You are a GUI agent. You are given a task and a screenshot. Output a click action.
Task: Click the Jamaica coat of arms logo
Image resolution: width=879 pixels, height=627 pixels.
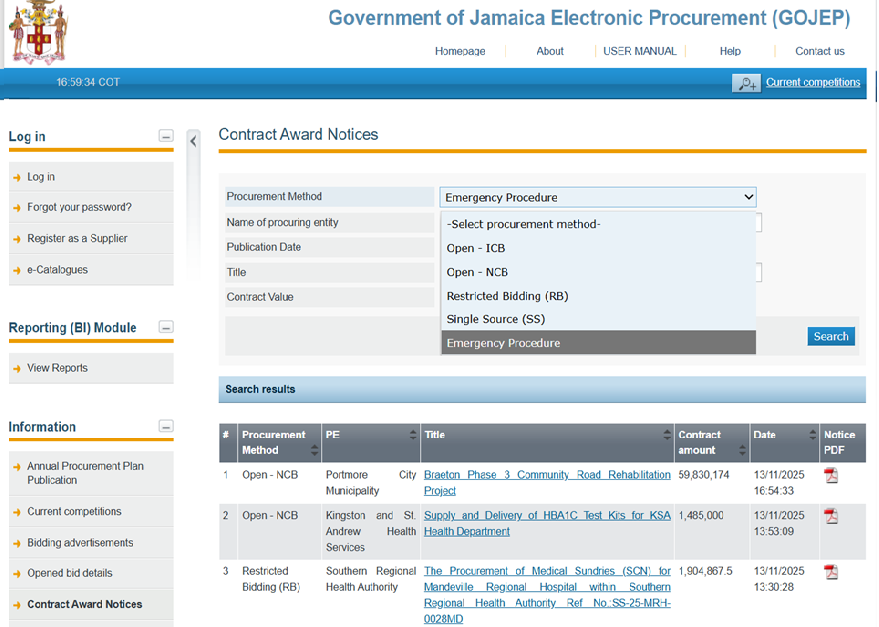[38, 32]
